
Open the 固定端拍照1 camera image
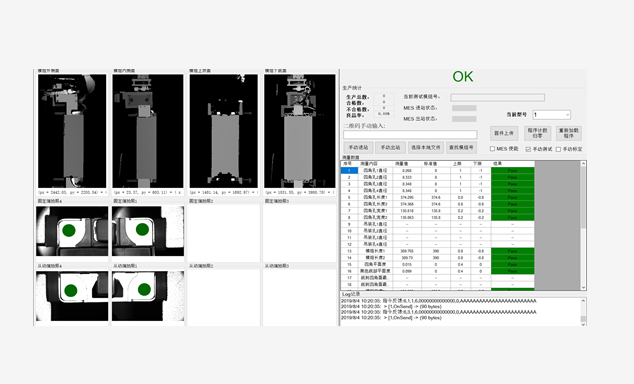(x=148, y=231)
